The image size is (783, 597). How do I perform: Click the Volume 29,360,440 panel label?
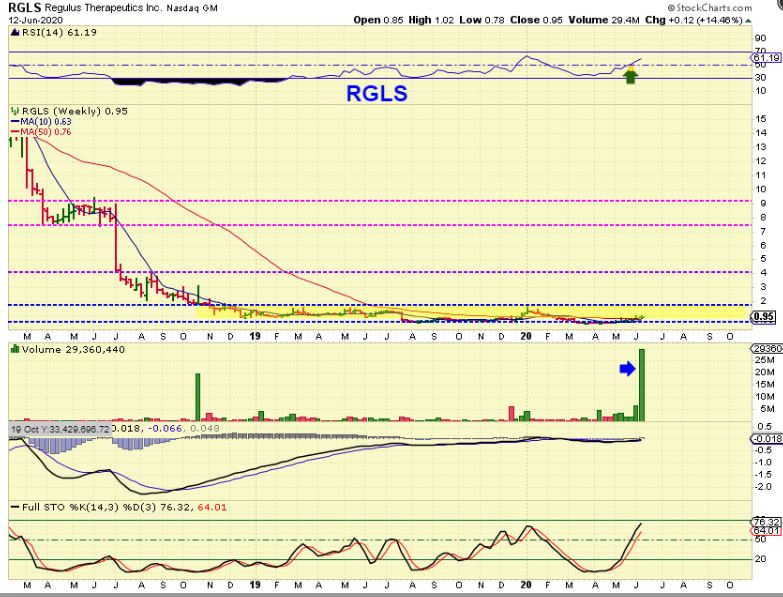point(73,349)
